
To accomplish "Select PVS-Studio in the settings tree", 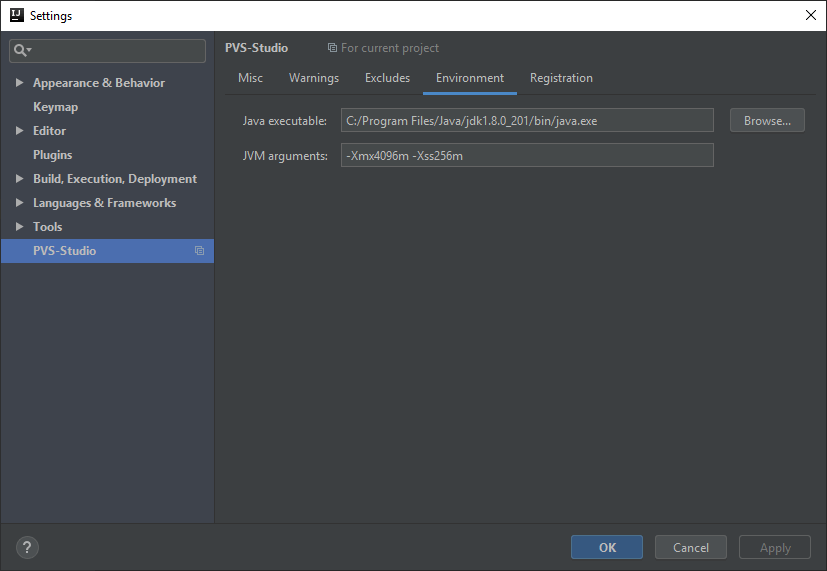I will coord(65,251).
